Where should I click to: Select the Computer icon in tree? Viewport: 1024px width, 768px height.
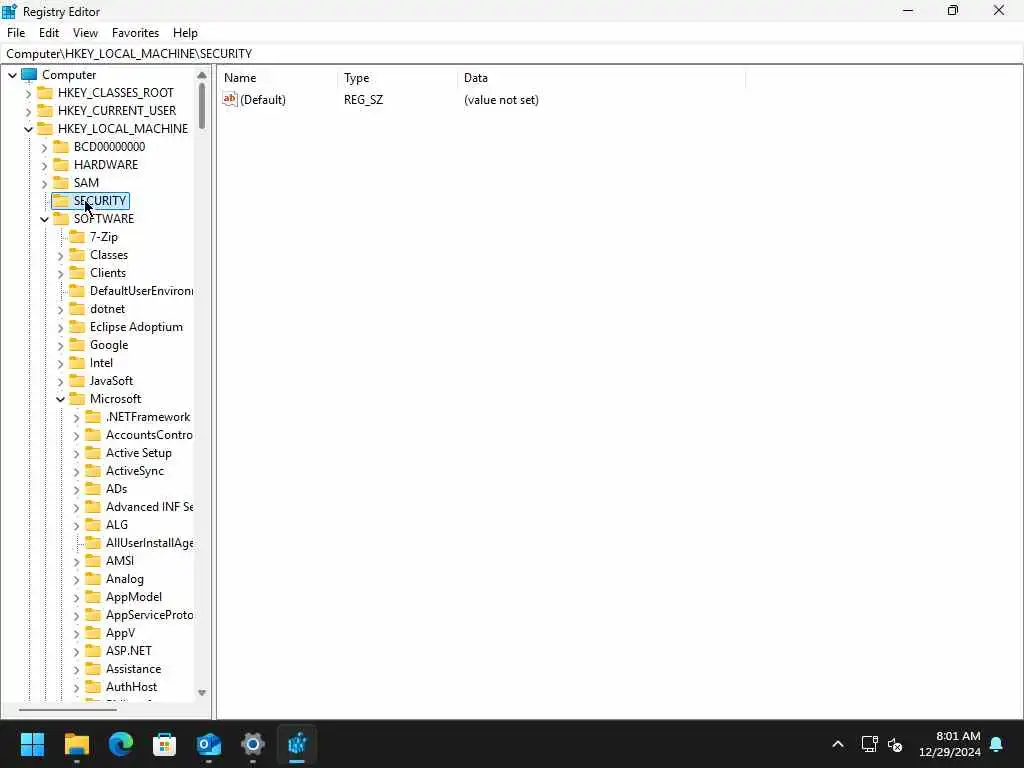coord(29,74)
